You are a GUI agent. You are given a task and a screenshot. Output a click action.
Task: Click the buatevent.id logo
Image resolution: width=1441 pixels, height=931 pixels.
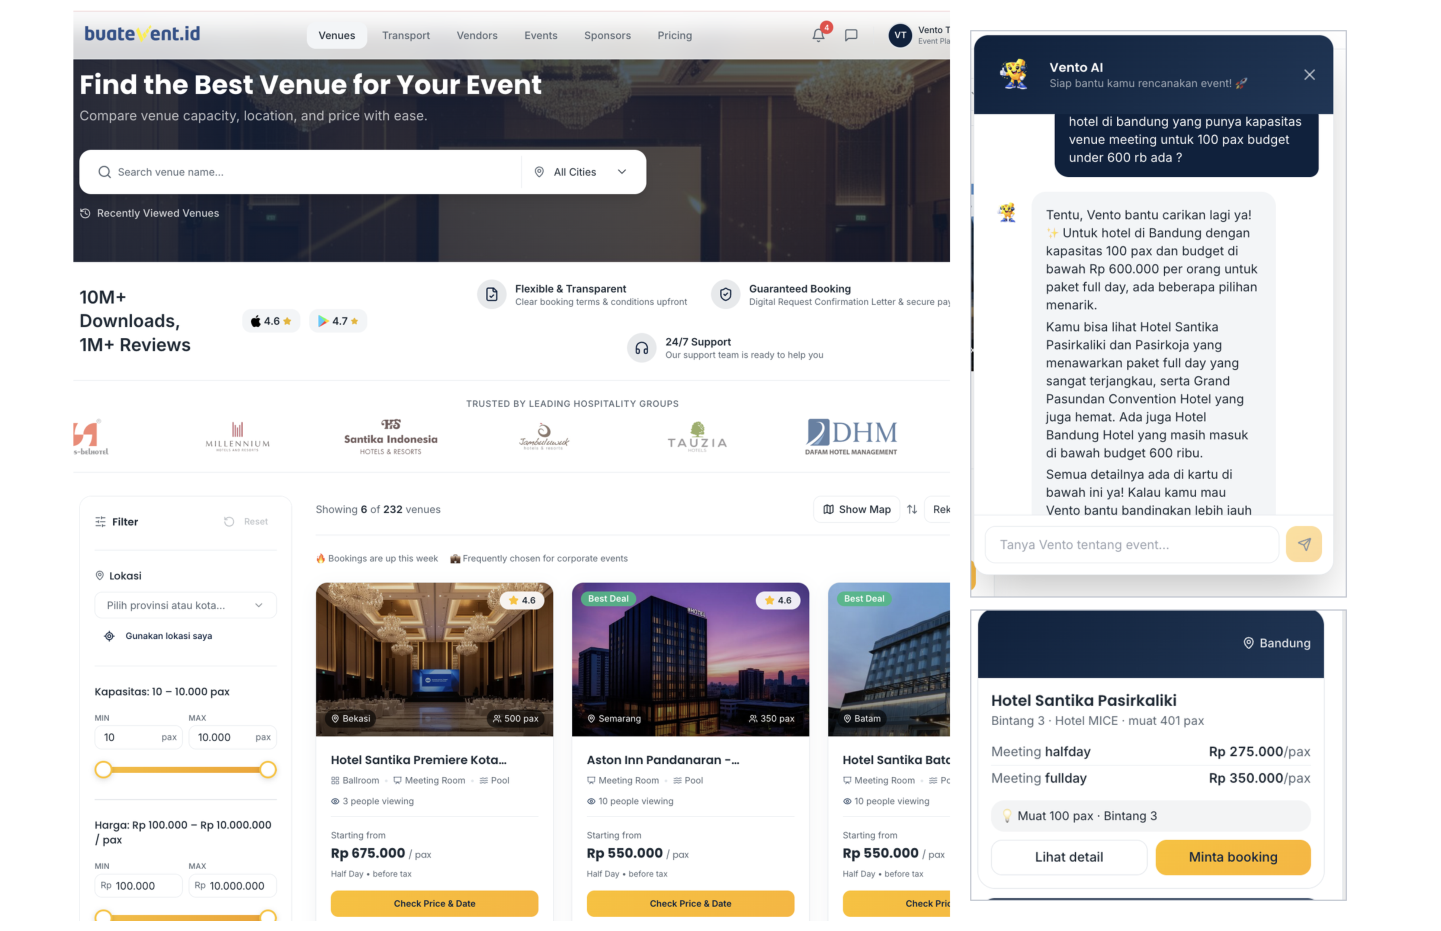[x=142, y=34]
